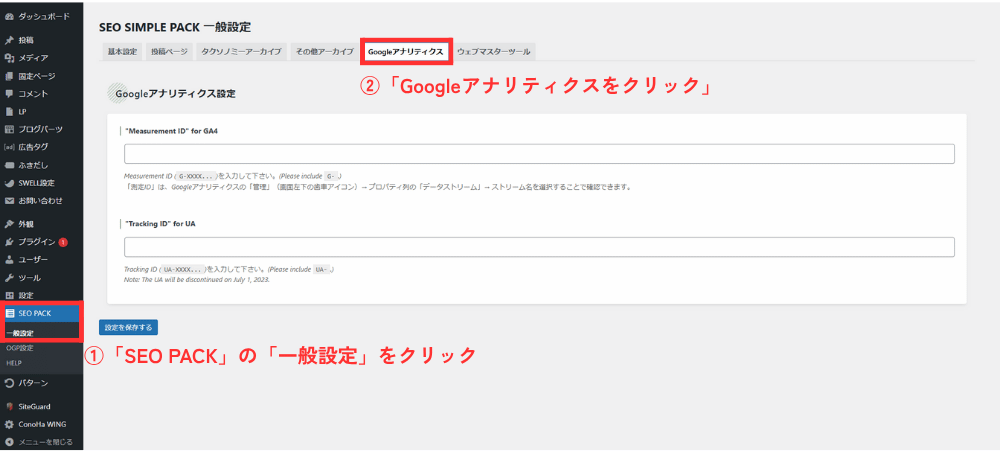Click the UA discontinued July 1, 2023 note

coord(197,279)
